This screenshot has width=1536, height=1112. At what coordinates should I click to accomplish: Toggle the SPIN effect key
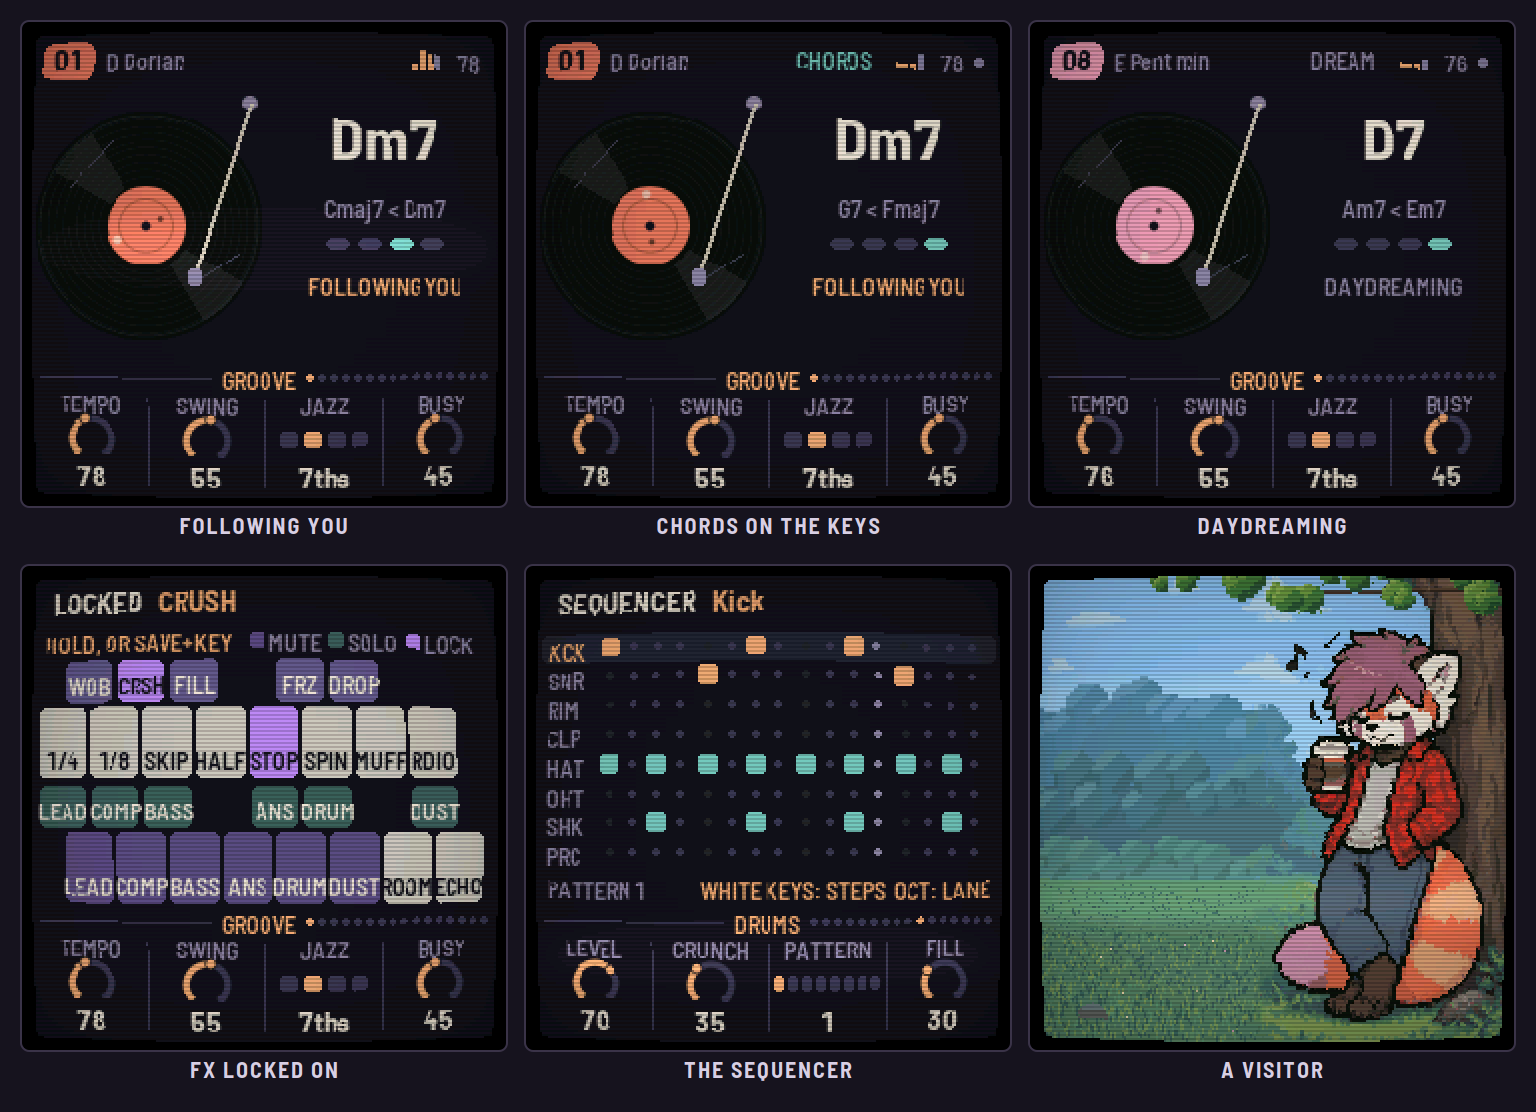pos(326,742)
